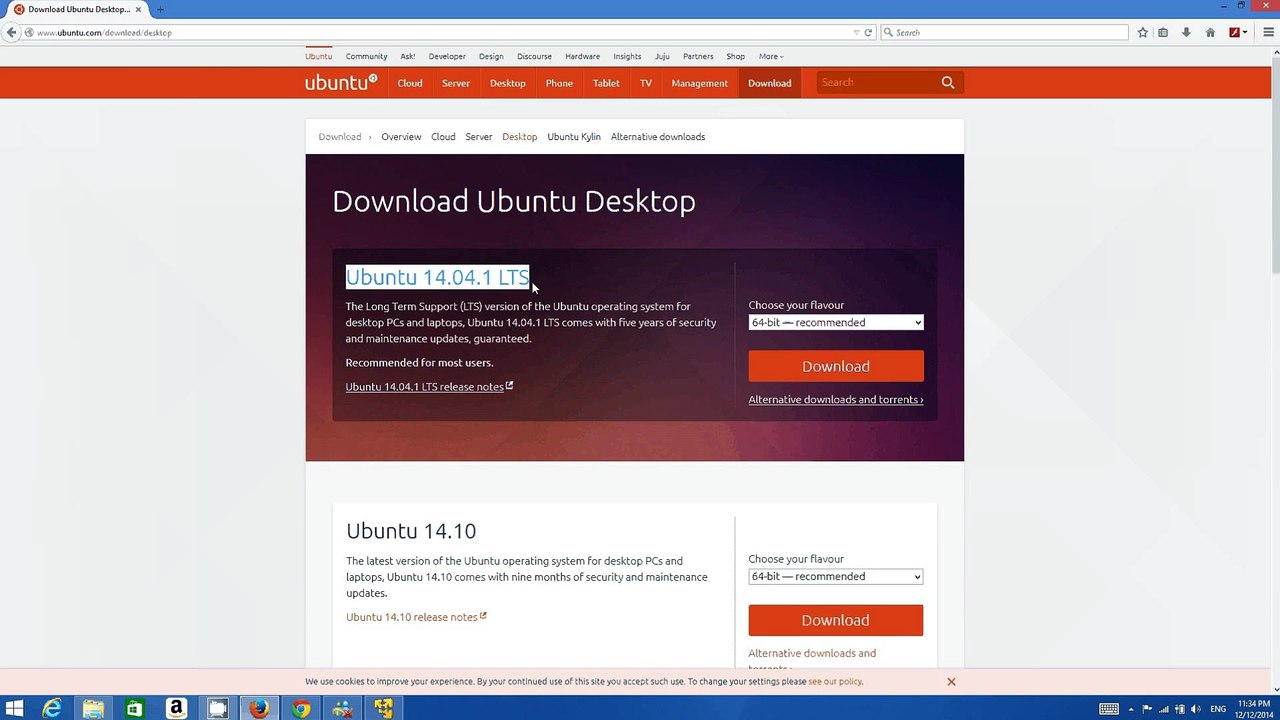Open the URL bar history dropdown arrow
Image resolution: width=1280 pixels, height=720 pixels.
point(856,32)
